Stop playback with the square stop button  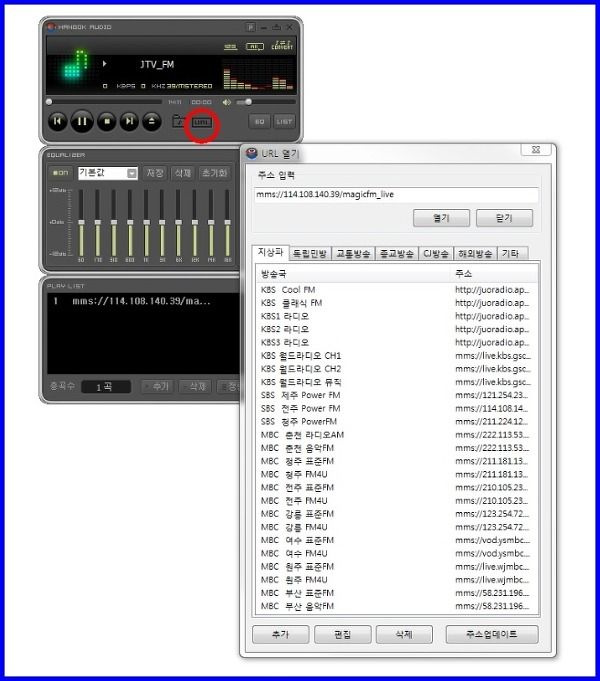pos(107,121)
